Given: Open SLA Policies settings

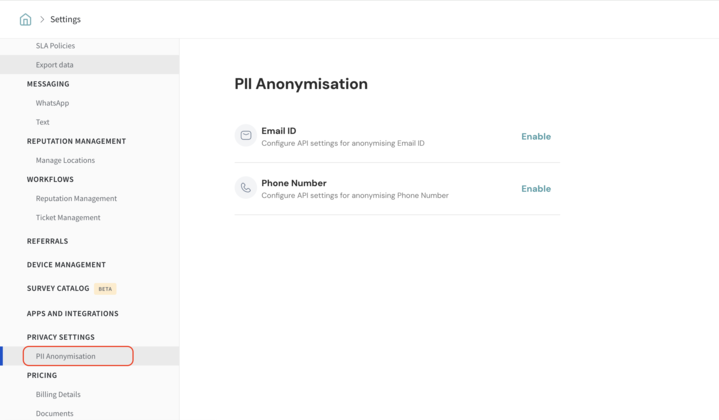Looking at the screenshot, I should coord(55,46).
